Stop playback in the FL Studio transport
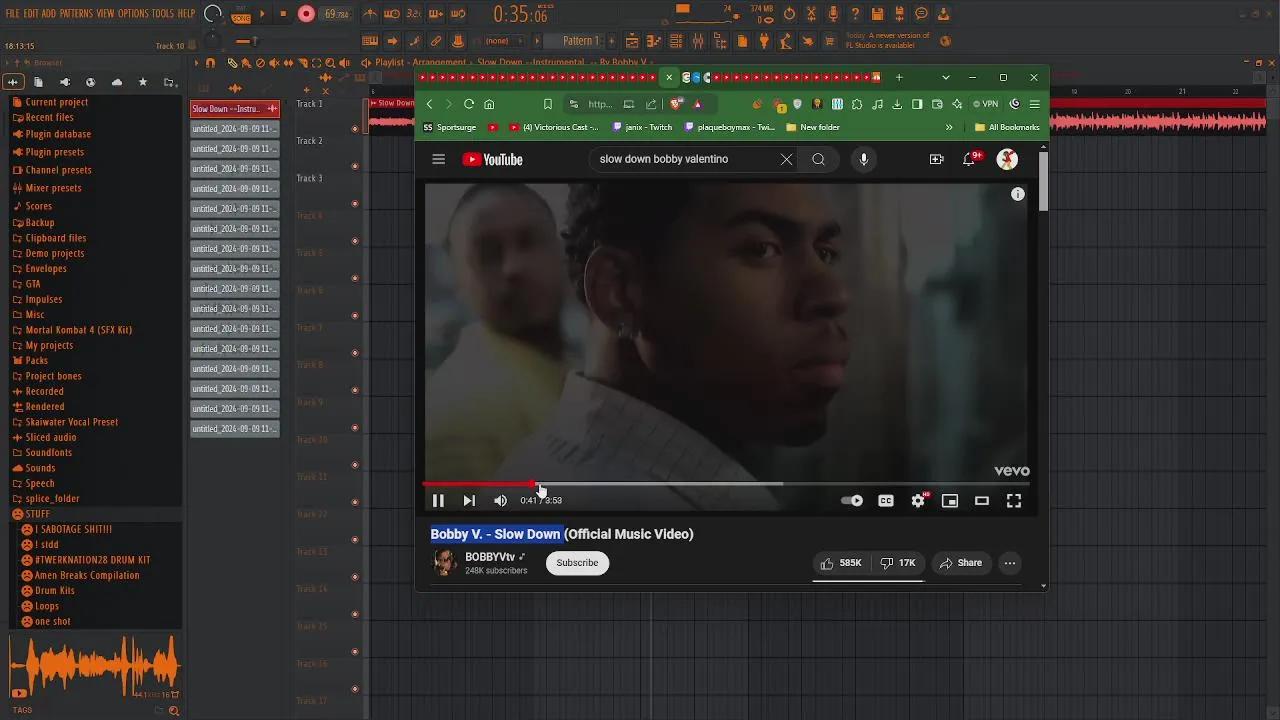This screenshot has width=1280, height=720. click(x=283, y=14)
